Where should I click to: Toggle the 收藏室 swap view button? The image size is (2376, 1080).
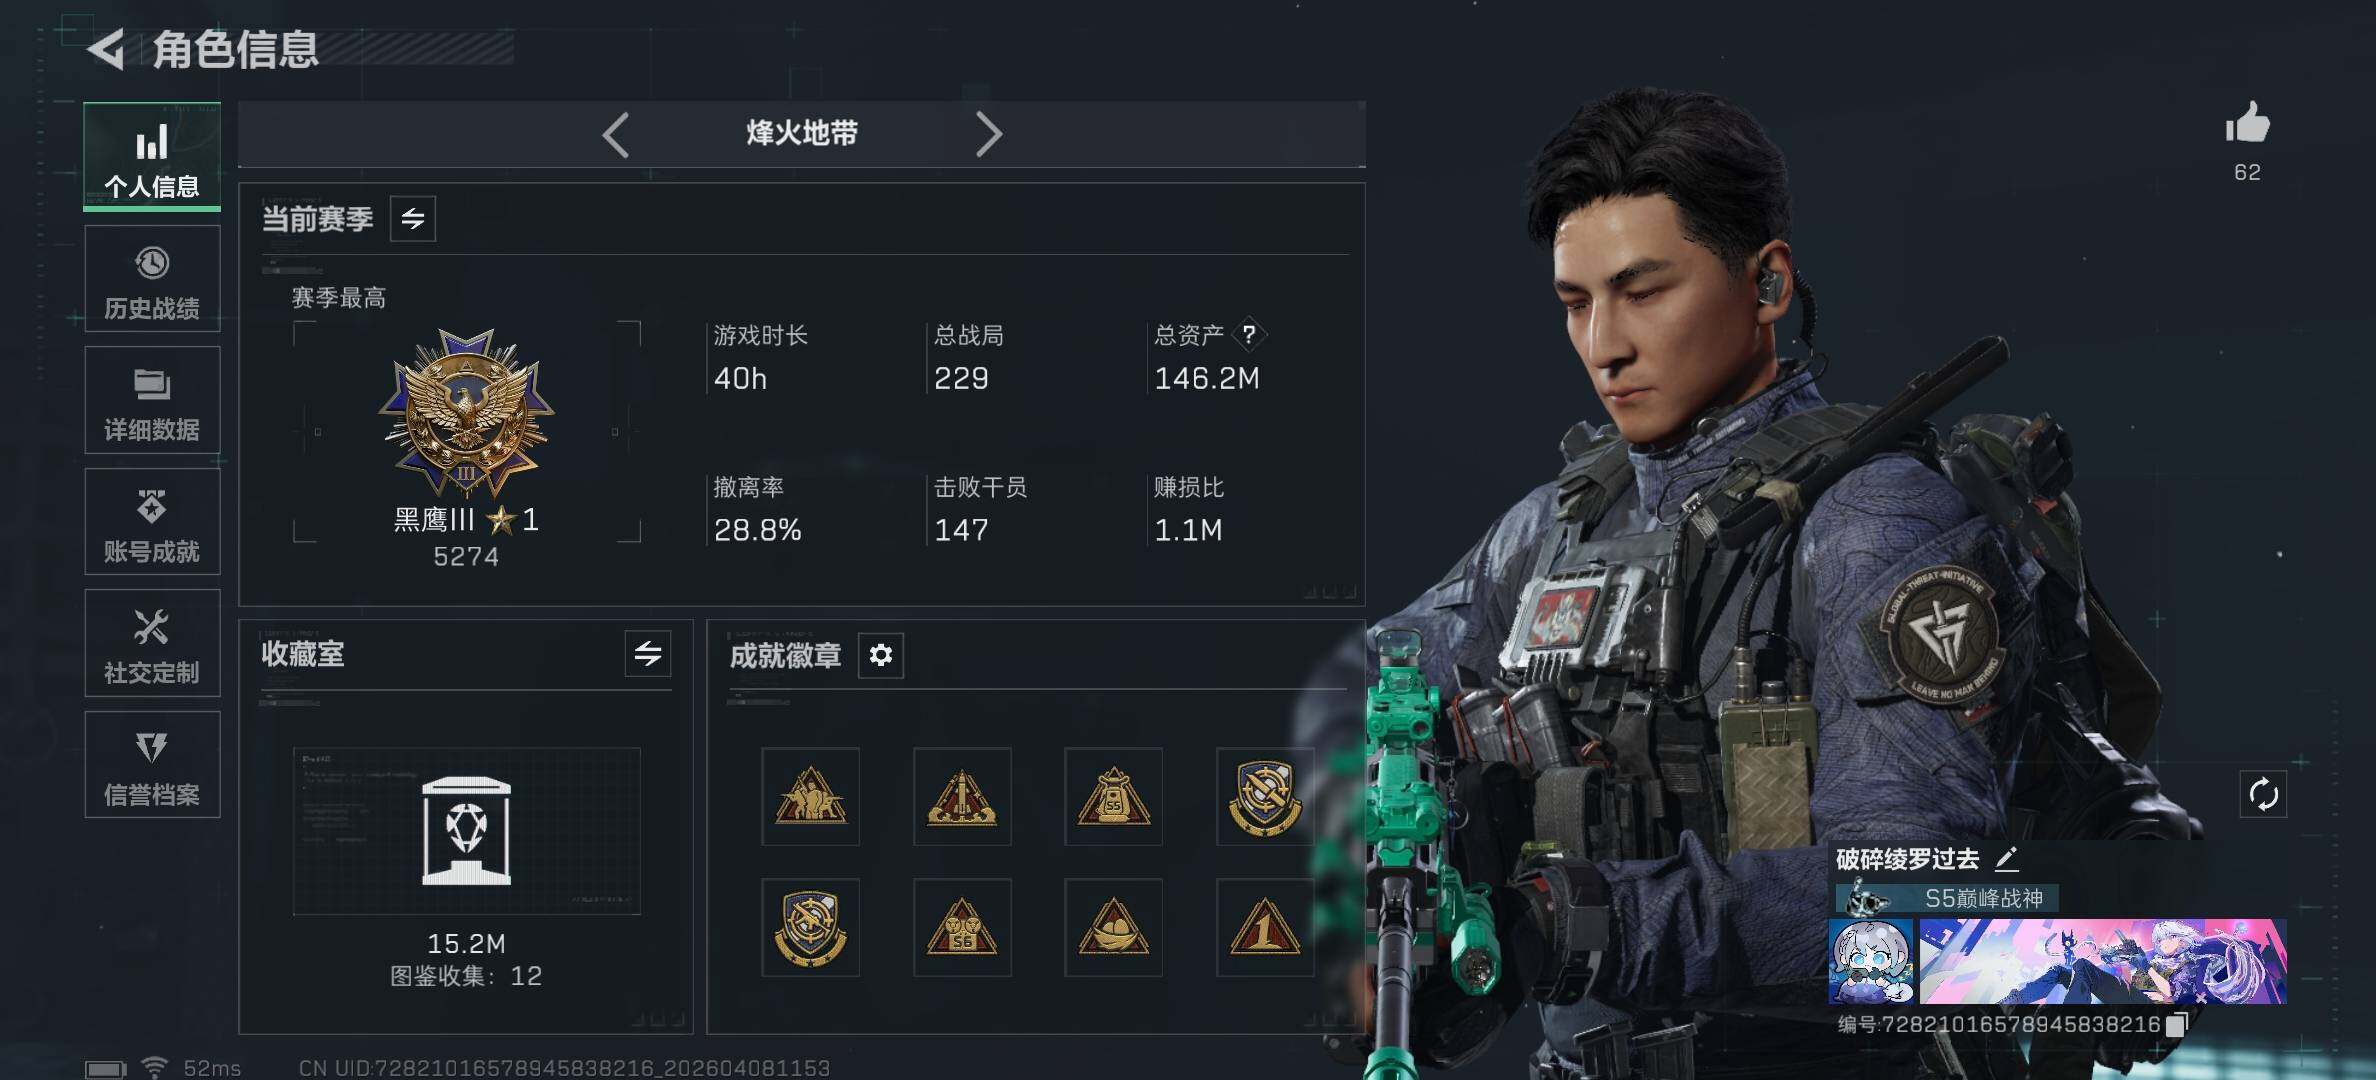point(648,654)
